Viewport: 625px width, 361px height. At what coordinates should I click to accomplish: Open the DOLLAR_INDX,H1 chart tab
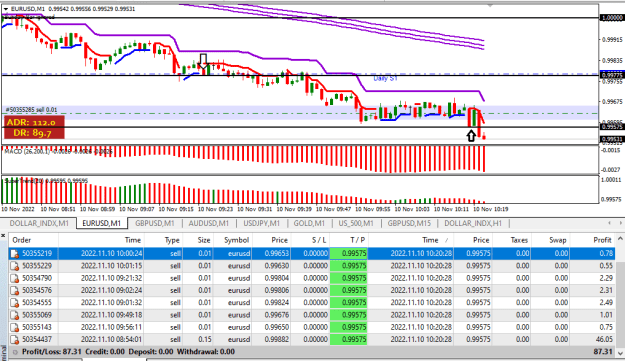(x=473, y=224)
